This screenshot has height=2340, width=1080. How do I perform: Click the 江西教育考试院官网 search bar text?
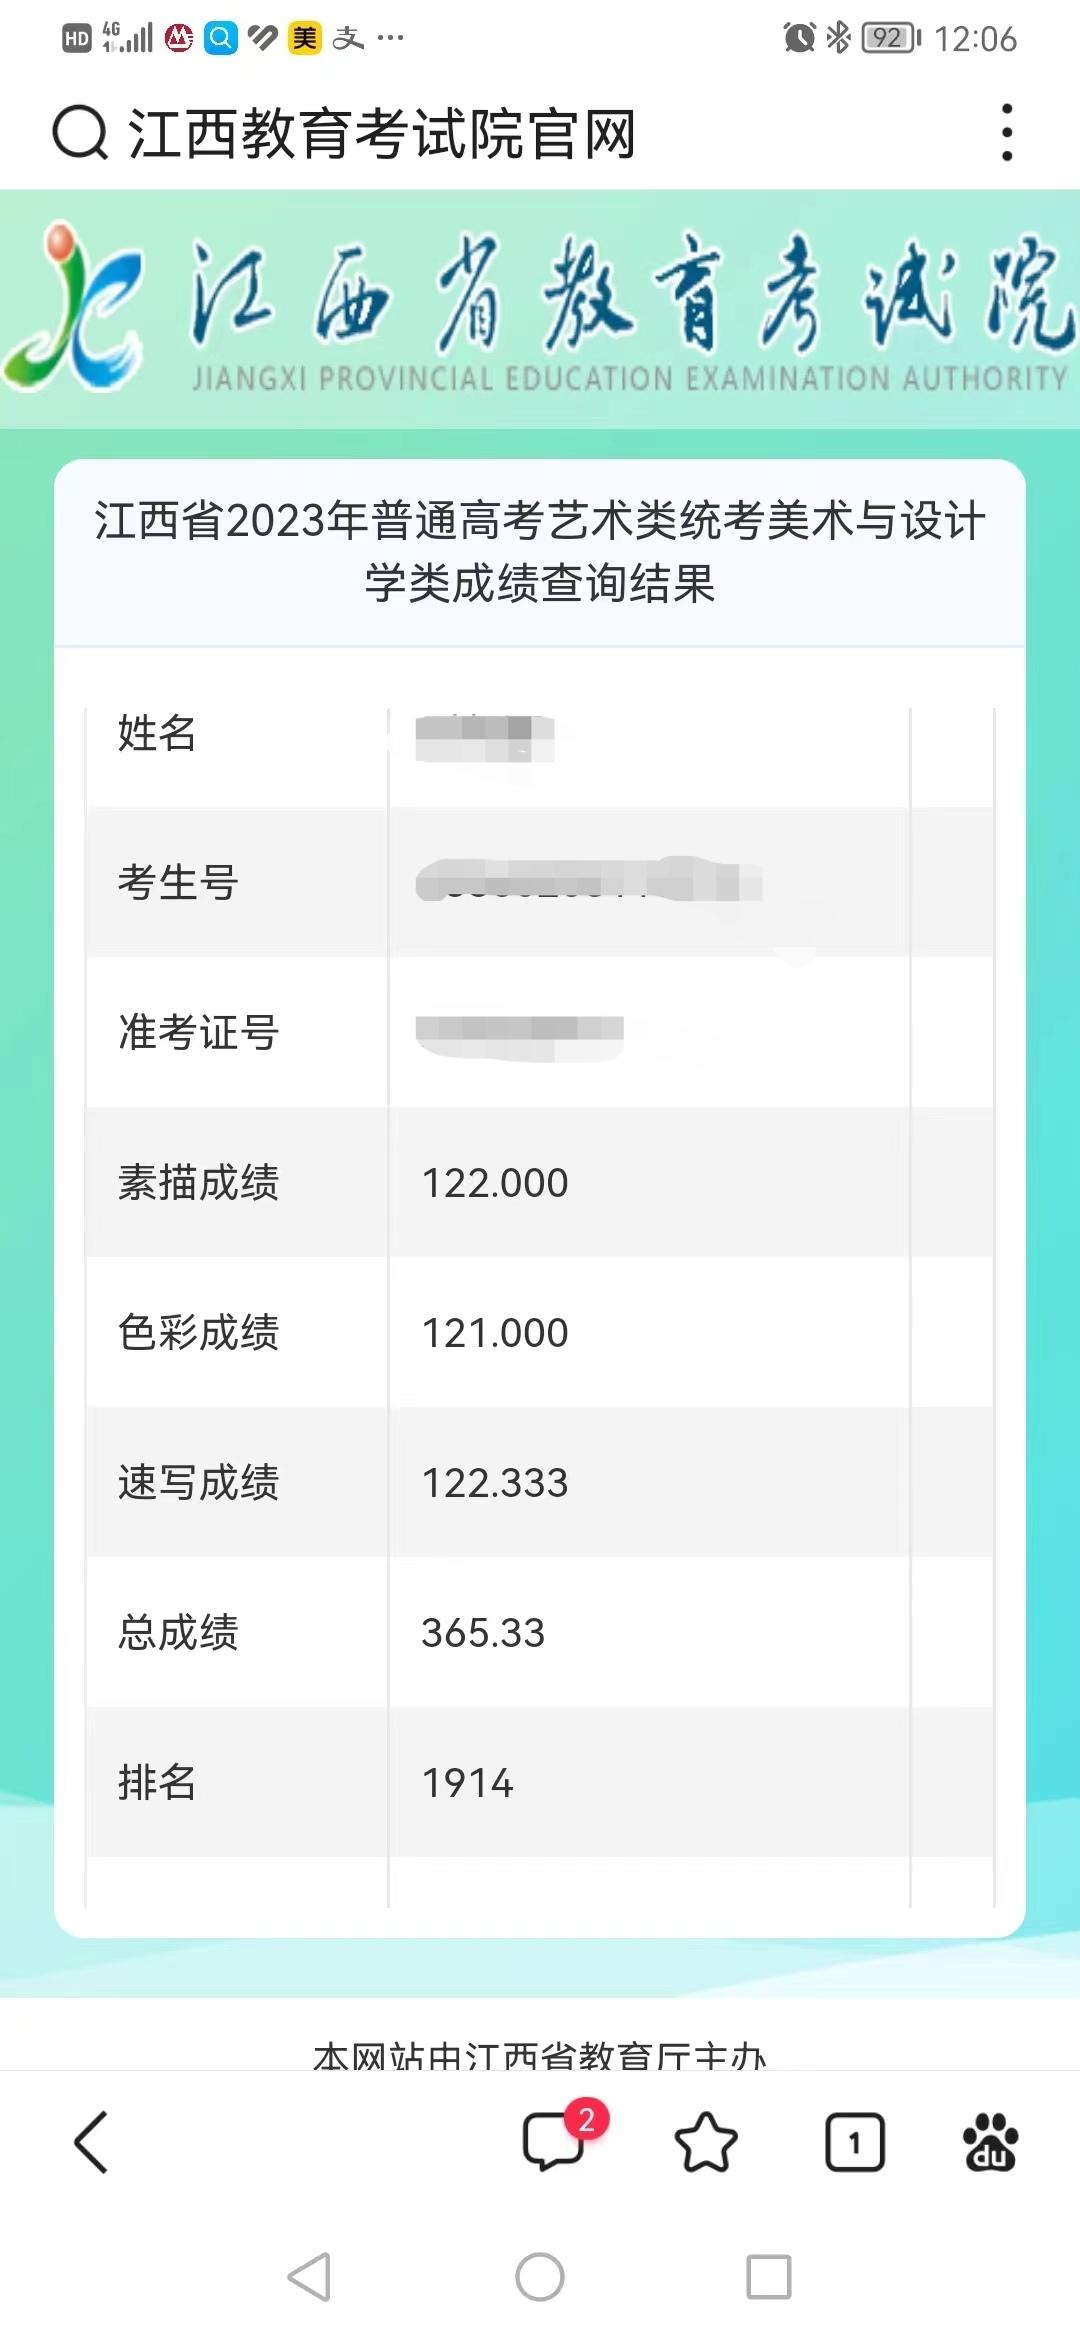pyautogui.click(x=382, y=133)
